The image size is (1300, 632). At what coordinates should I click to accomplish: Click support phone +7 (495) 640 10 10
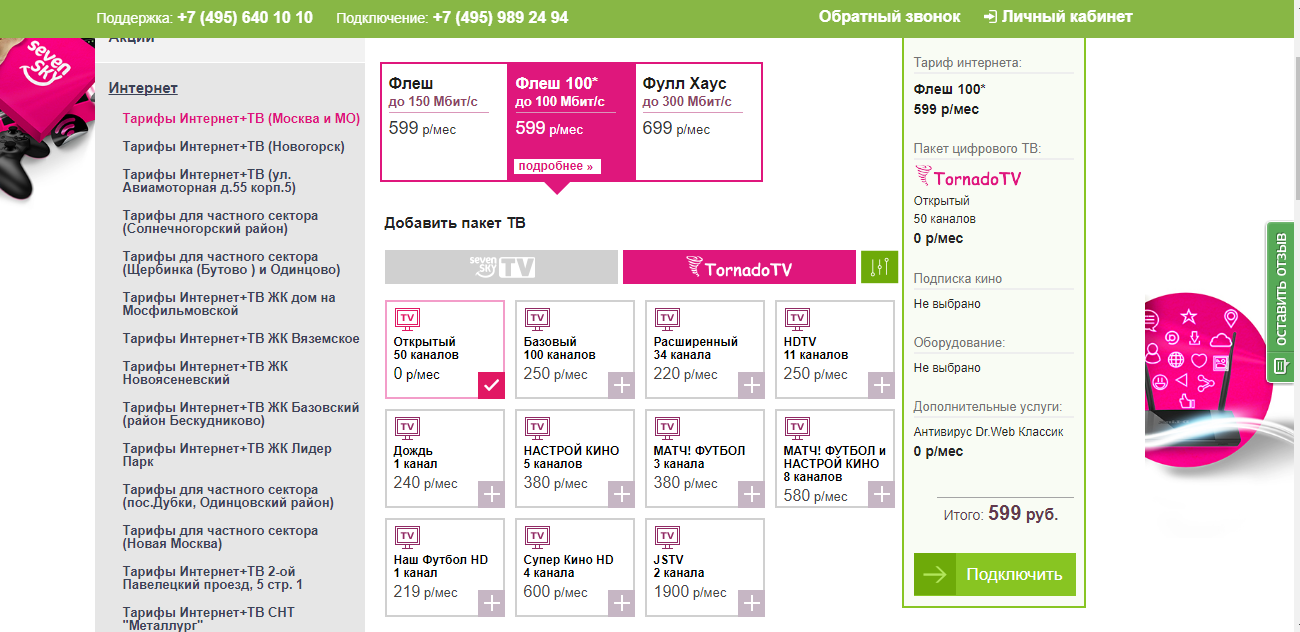click(x=245, y=17)
